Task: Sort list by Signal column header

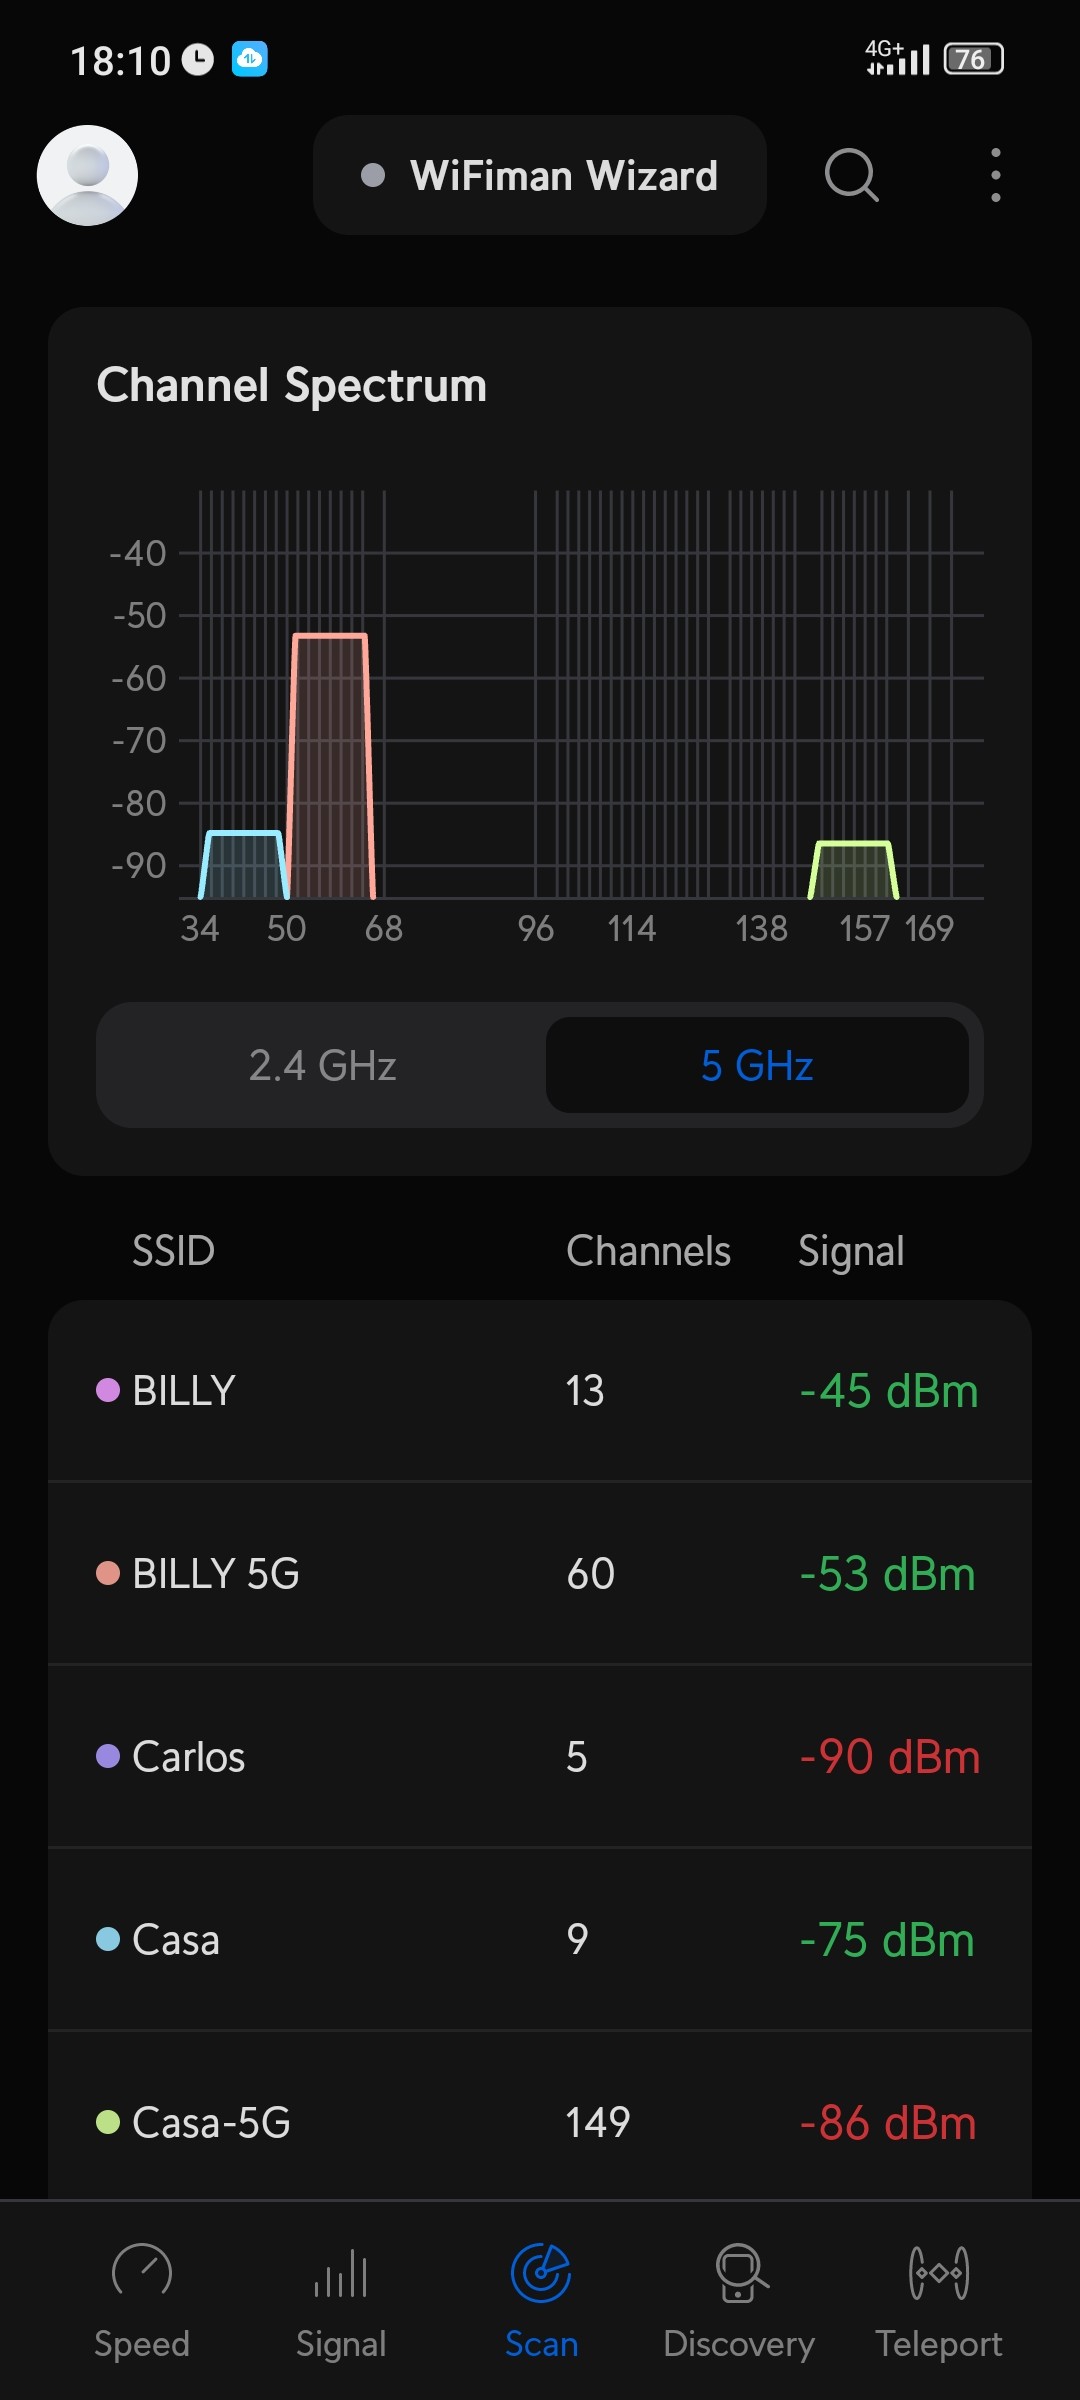Action: (x=851, y=1251)
